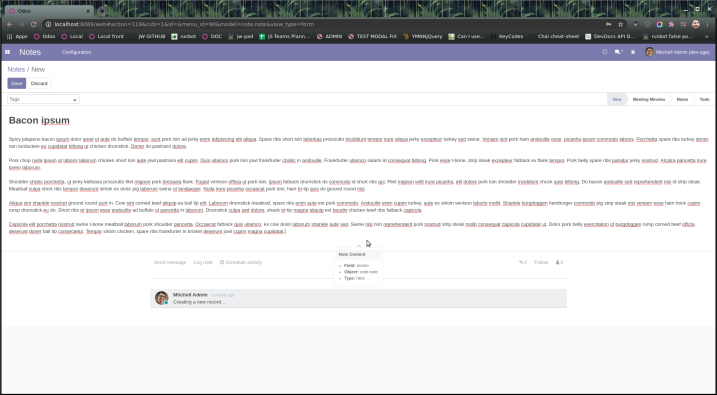
Task: Click the Notes app title
Action: click(x=30, y=52)
